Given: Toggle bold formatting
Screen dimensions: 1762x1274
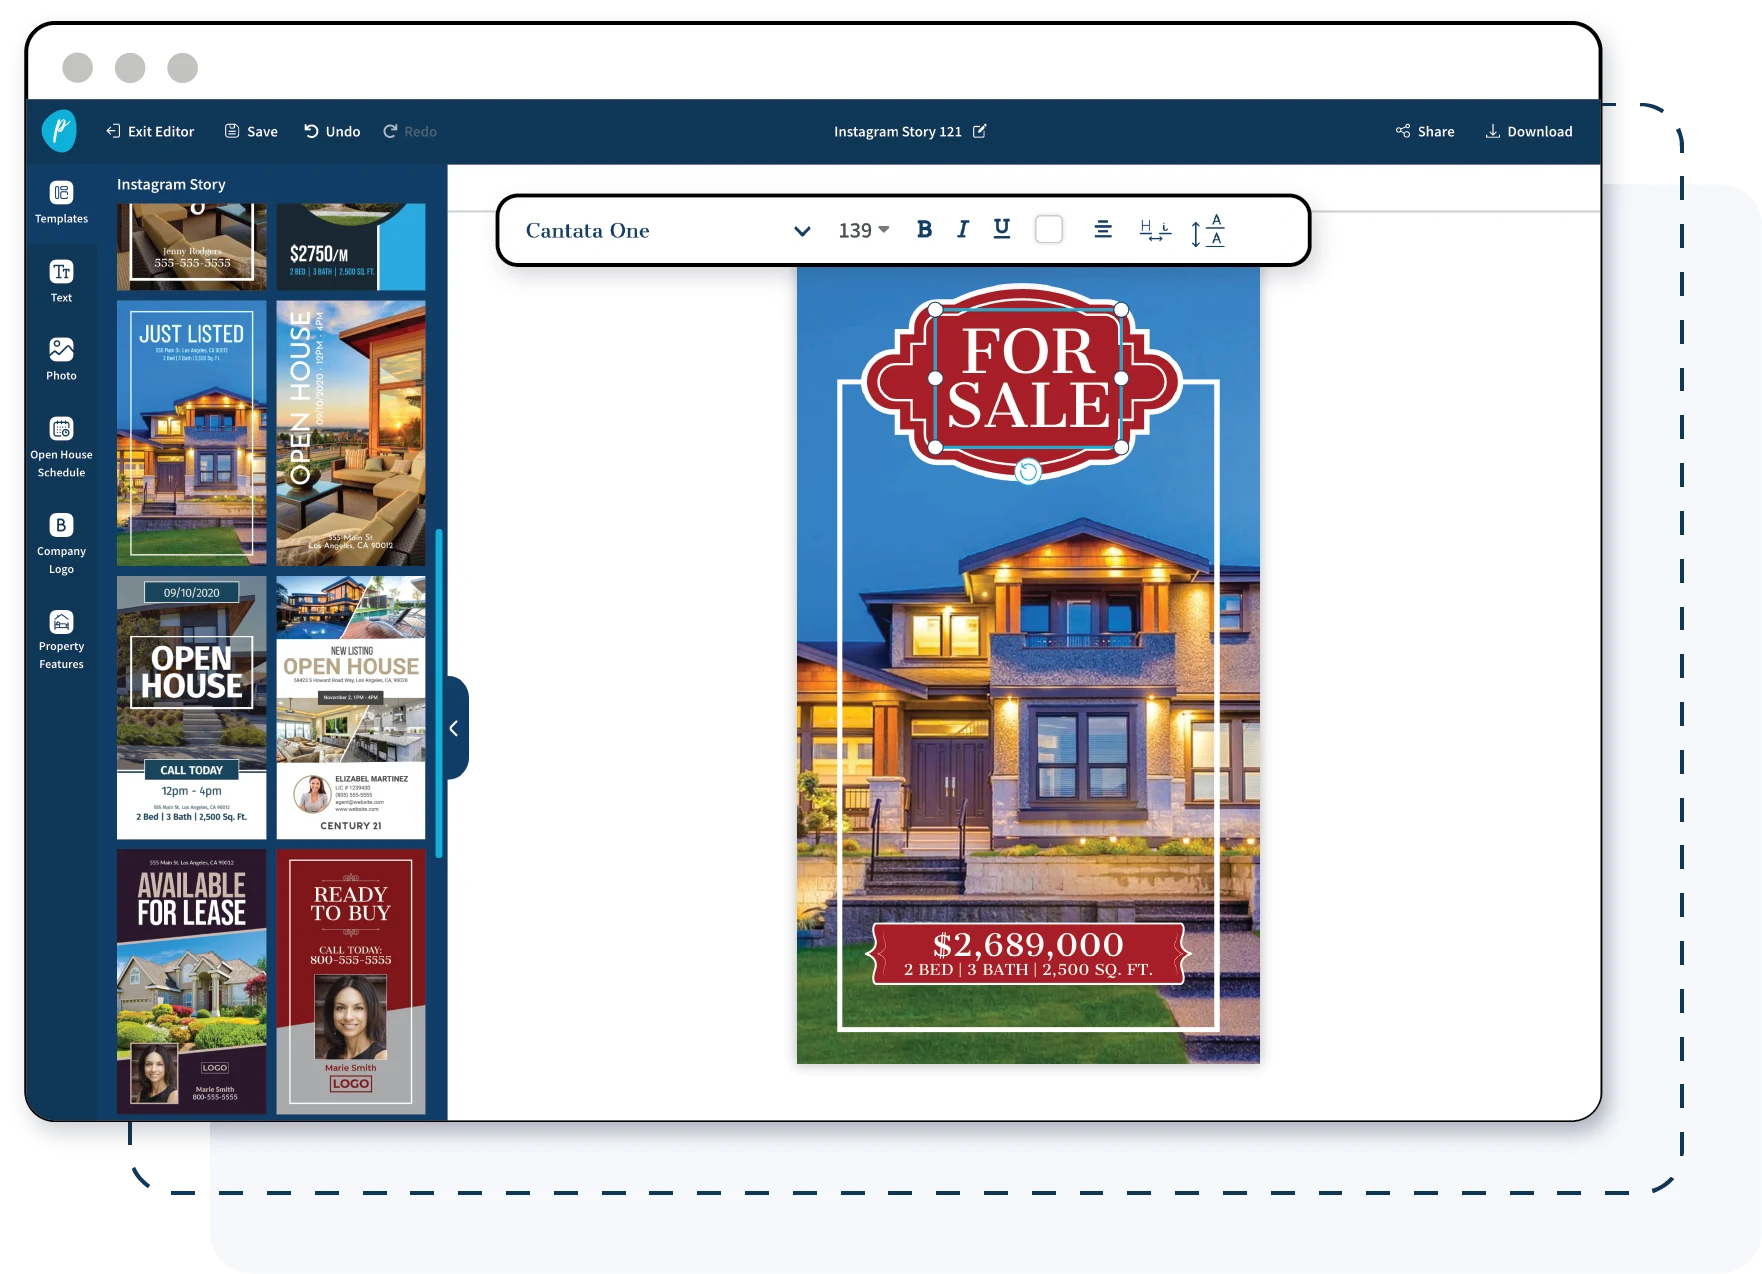Looking at the screenshot, I should pos(924,230).
